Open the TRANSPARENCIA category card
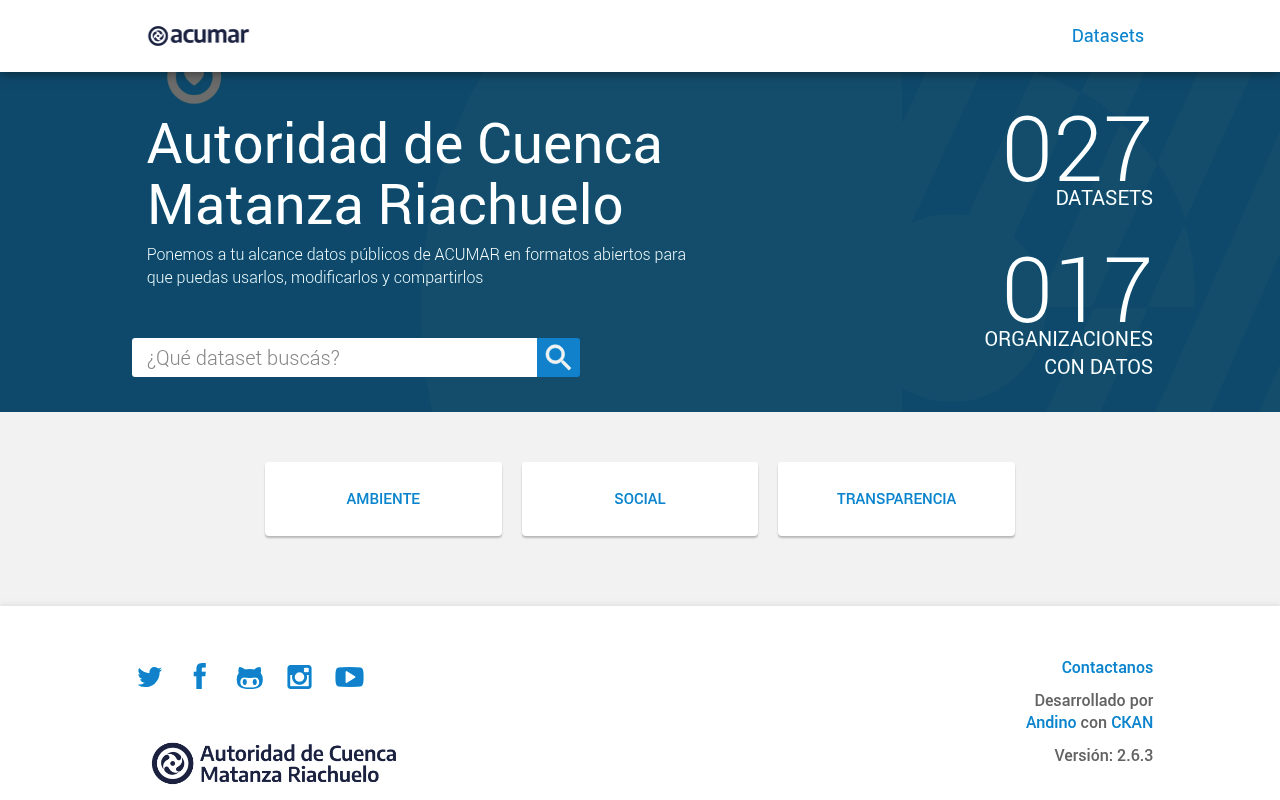Viewport: 1280px width, 800px height. (x=896, y=498)
